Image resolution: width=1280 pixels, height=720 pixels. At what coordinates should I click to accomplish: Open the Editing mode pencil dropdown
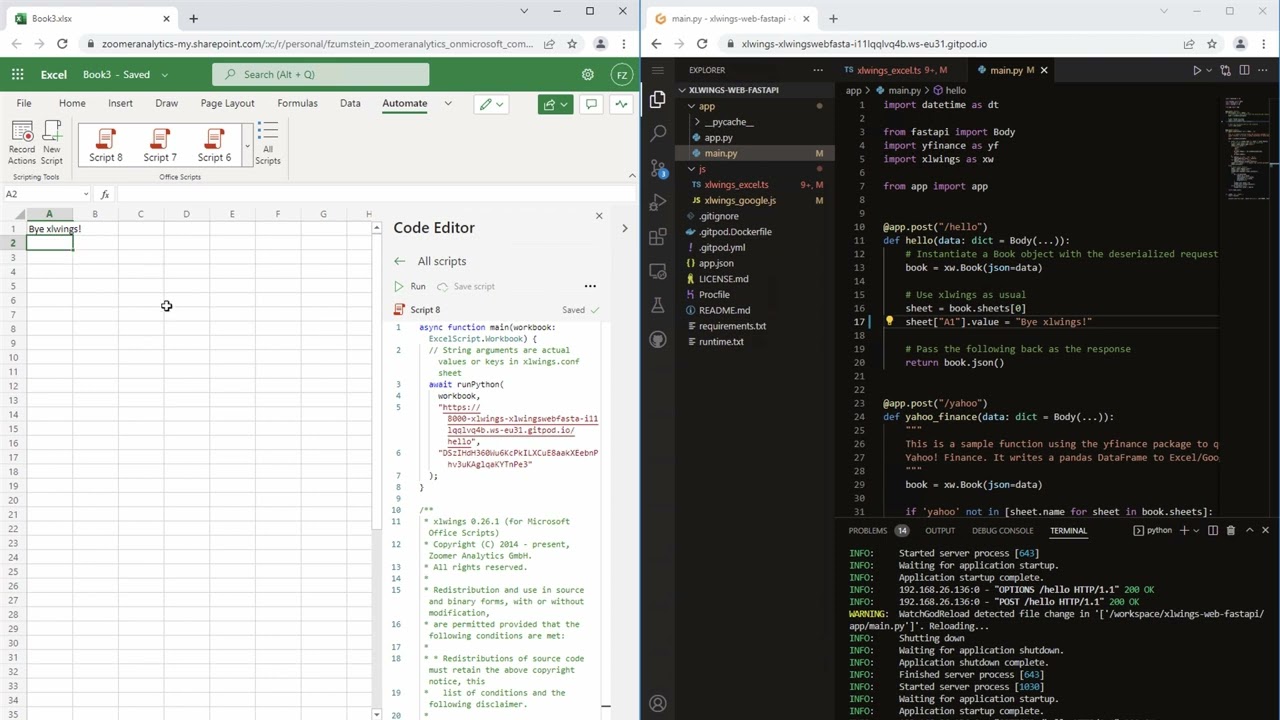491,104
